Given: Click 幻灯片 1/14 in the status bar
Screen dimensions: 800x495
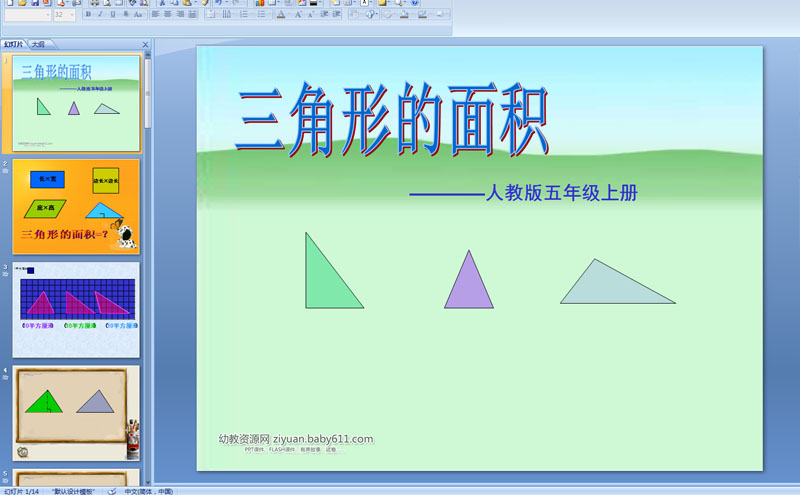Looking at the screenshot, I should pyautogui.click(x=21, y=491).
